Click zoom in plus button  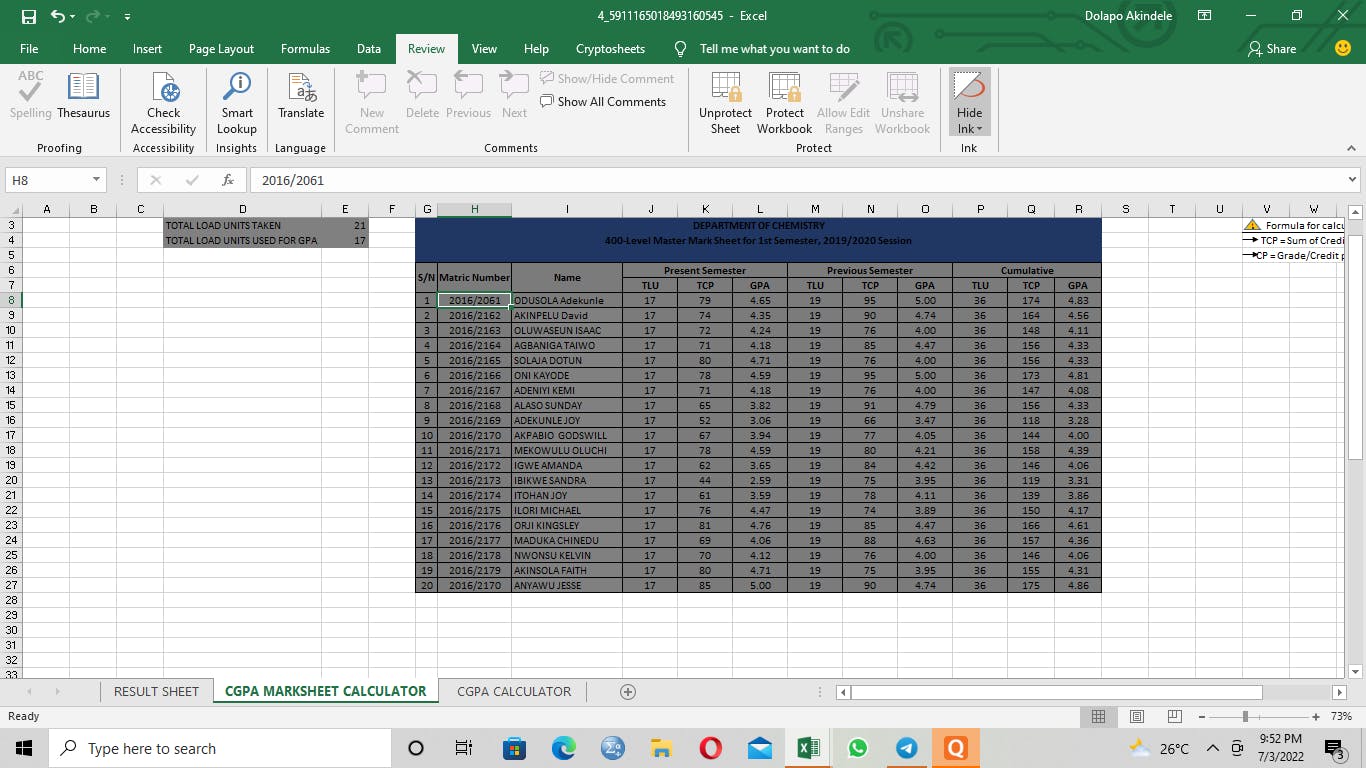(x=1318, y=716)
